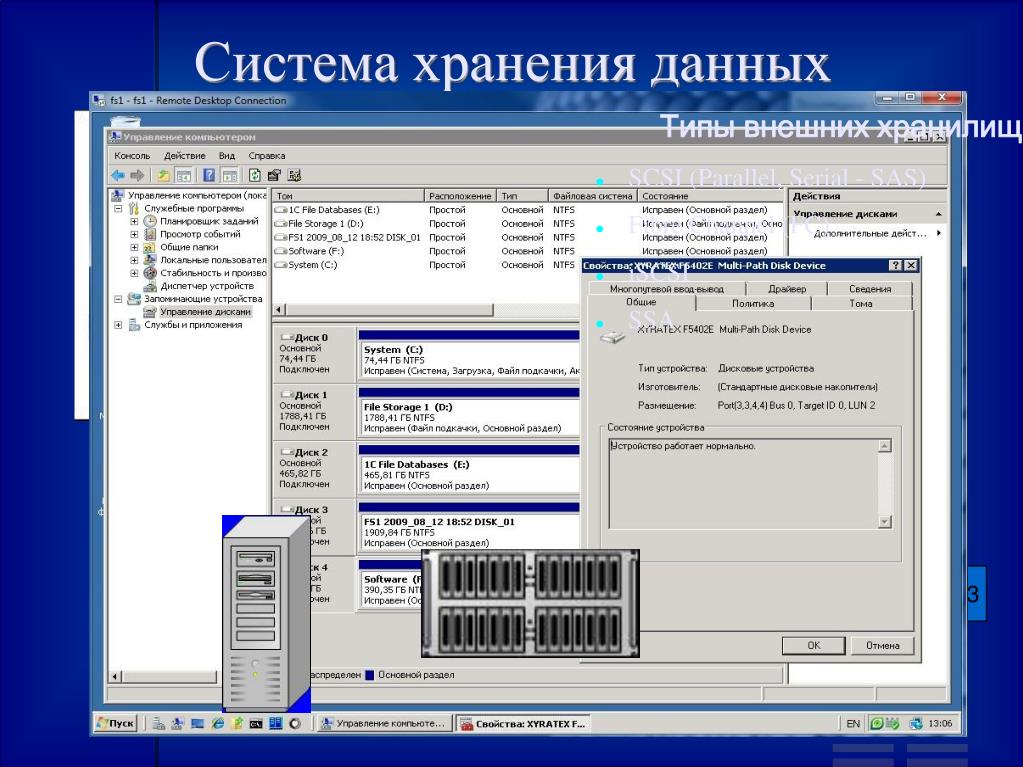
Task: Switch to the Политика tab
Action: [753, 303]
